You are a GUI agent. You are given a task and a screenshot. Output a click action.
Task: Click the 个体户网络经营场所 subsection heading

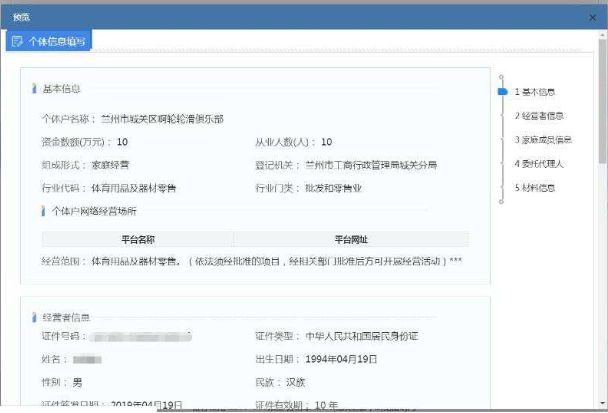tap(94, 211)
